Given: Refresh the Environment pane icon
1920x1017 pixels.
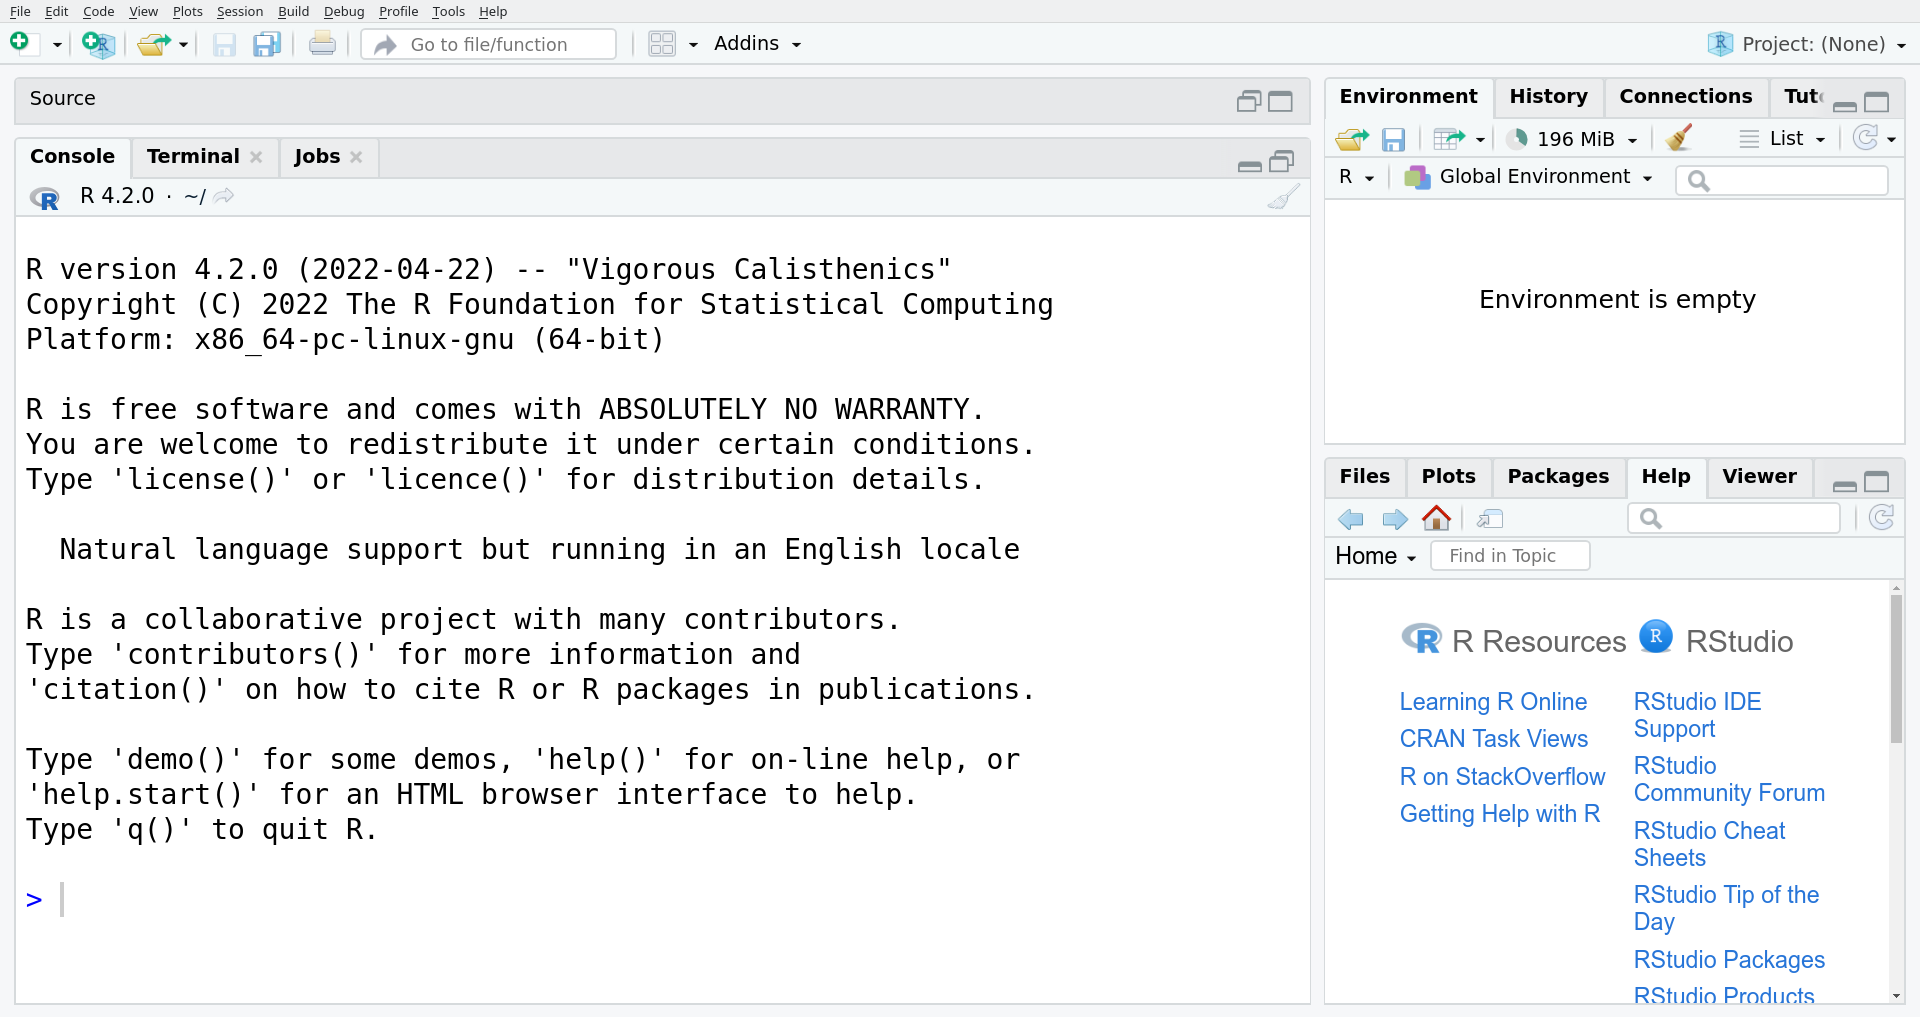Looking at the screenshot, I should 1865,138.
